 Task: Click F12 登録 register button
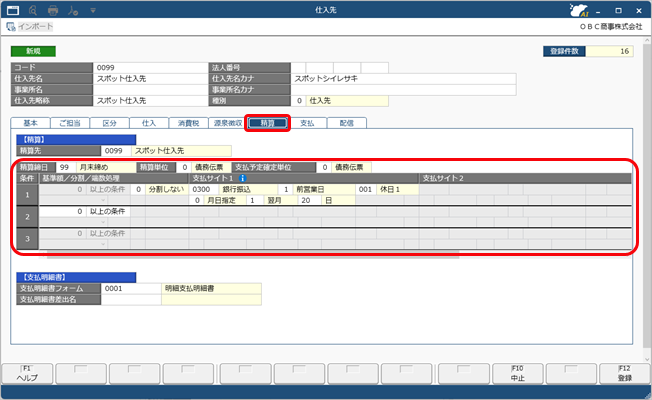coord(625,373)
